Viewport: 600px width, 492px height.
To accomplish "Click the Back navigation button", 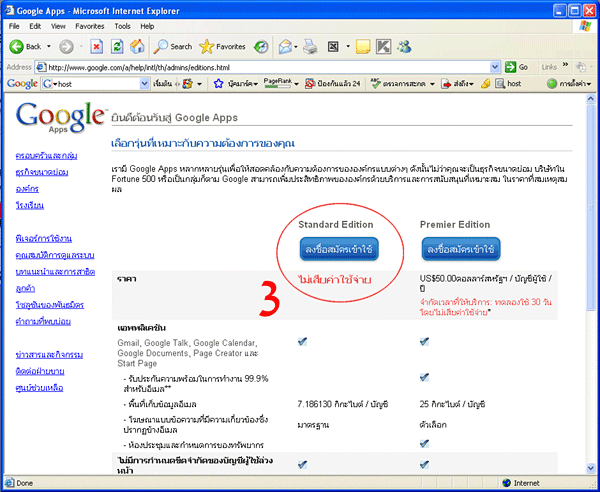I will 25,46.
